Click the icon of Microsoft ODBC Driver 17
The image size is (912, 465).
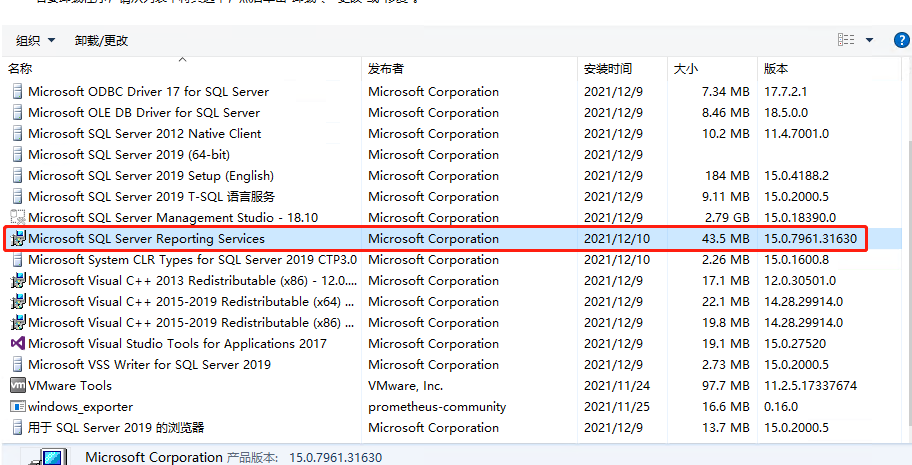18,91
